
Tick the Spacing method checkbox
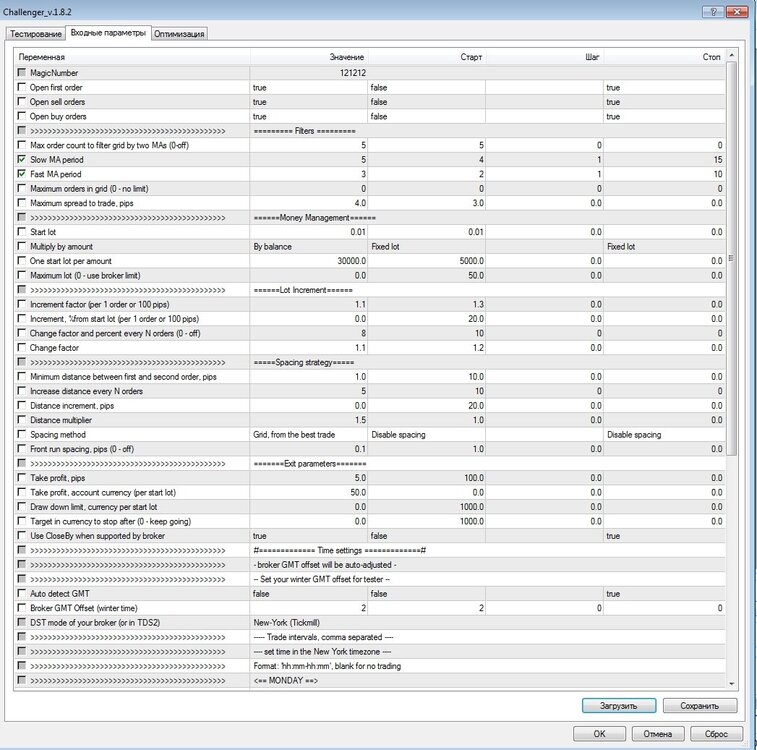(21, 434)
